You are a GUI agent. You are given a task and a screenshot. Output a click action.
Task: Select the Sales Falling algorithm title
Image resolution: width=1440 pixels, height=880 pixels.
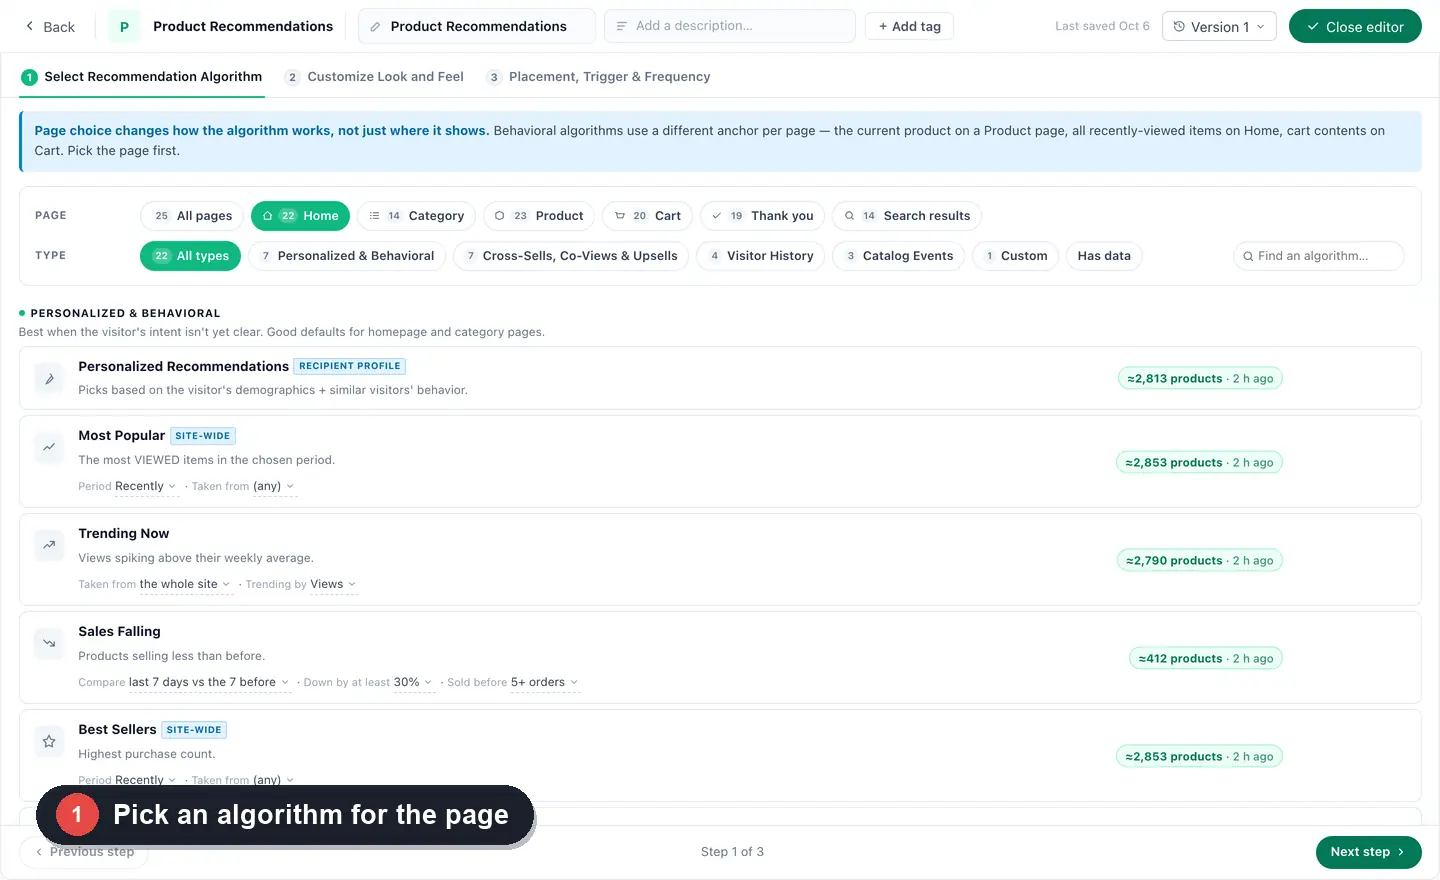click(119, 632)
